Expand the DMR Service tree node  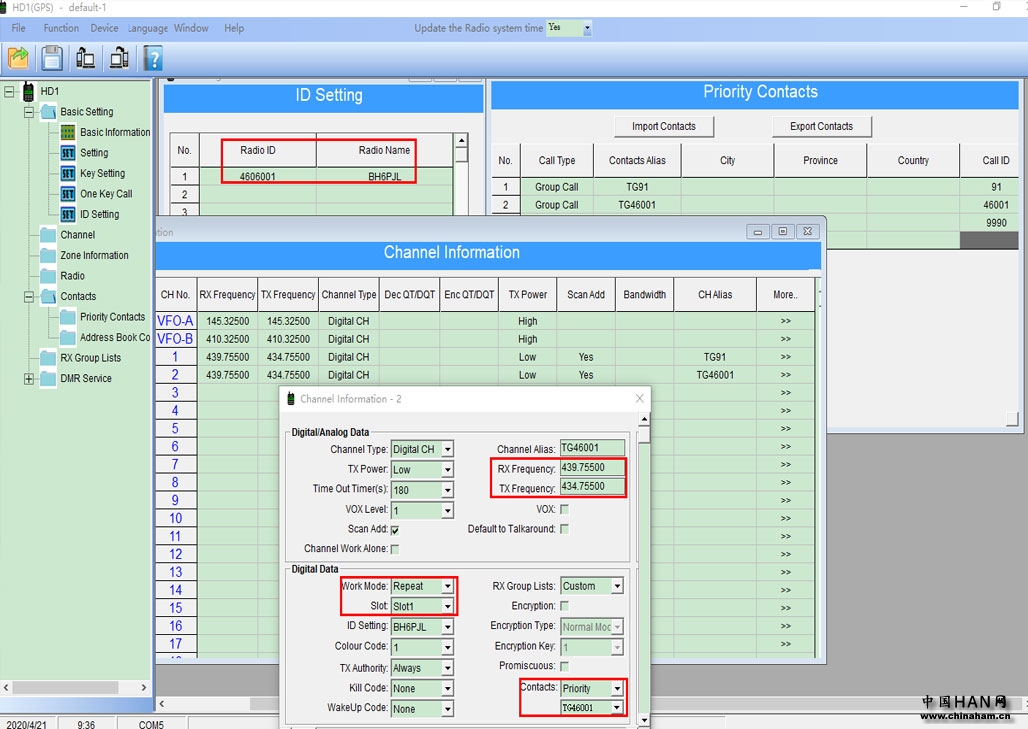pos(29,379)
